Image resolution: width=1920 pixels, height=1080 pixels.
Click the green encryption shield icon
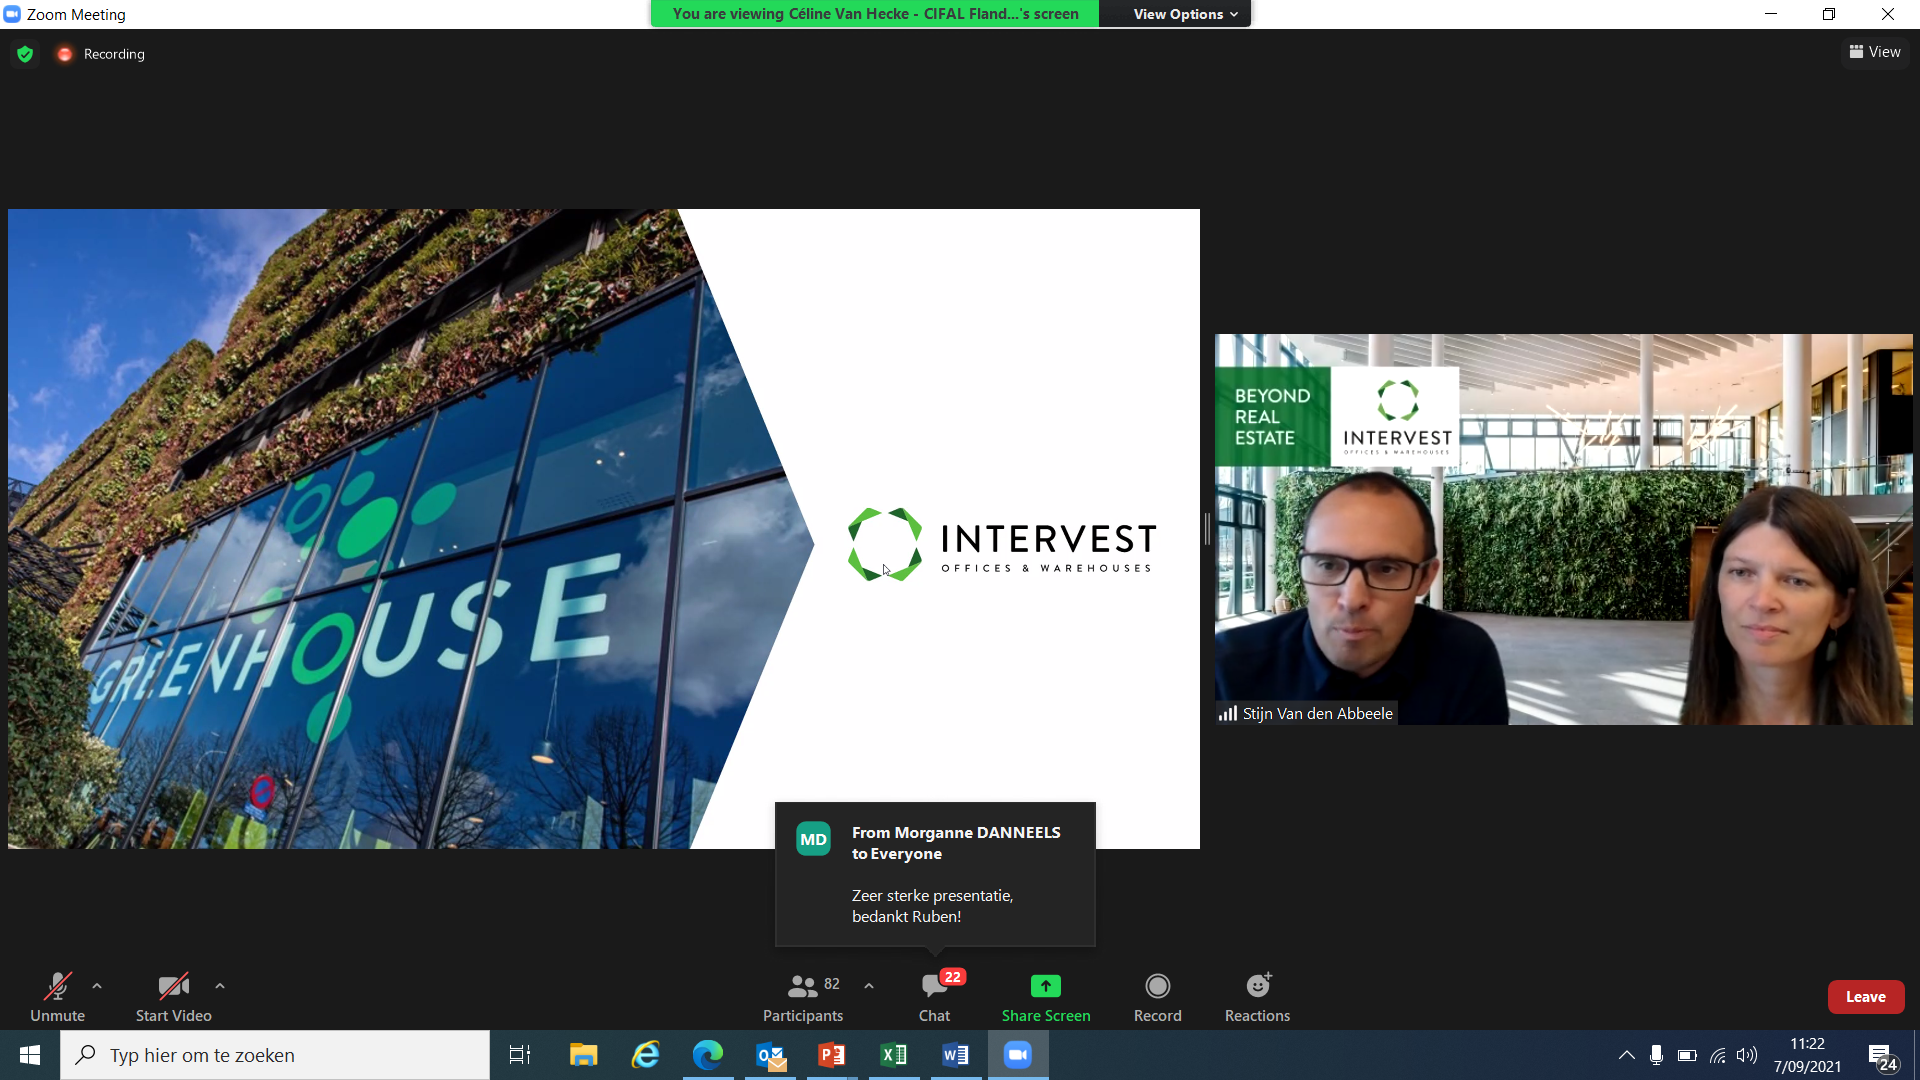coord(25,54)
